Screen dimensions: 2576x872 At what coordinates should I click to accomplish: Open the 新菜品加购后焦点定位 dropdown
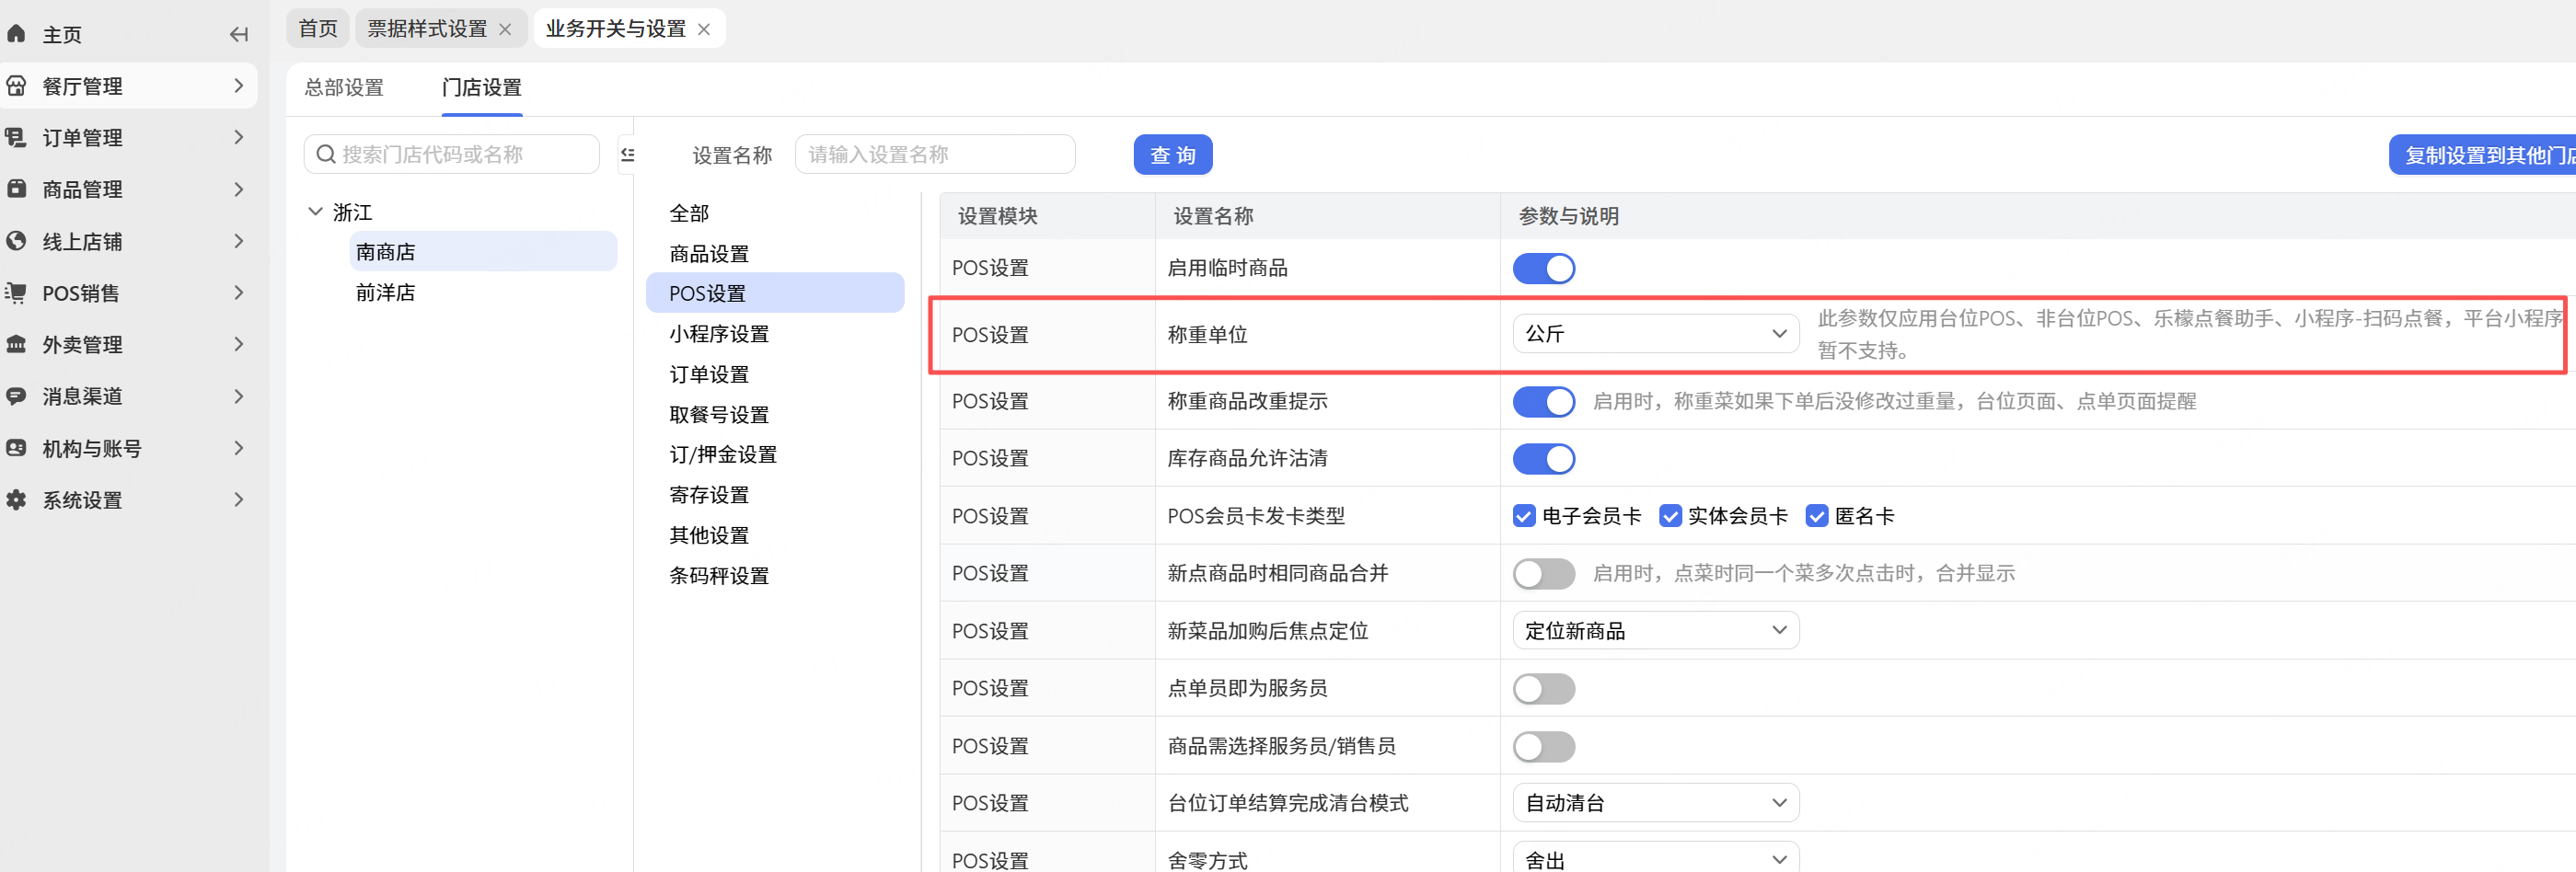pyautogui.click(x=1655, y=631)
